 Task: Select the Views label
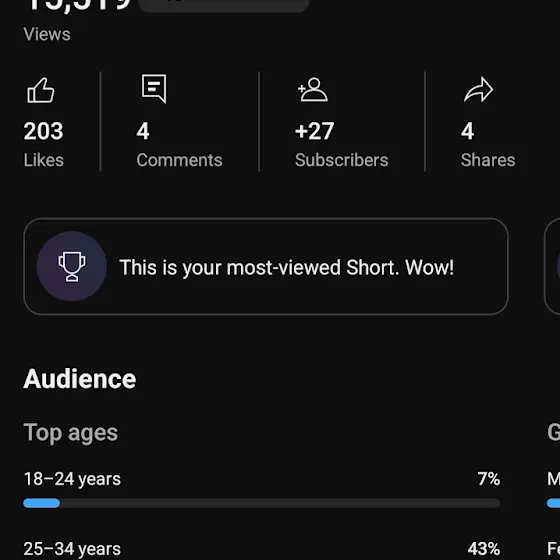click(x=47, y=34)
